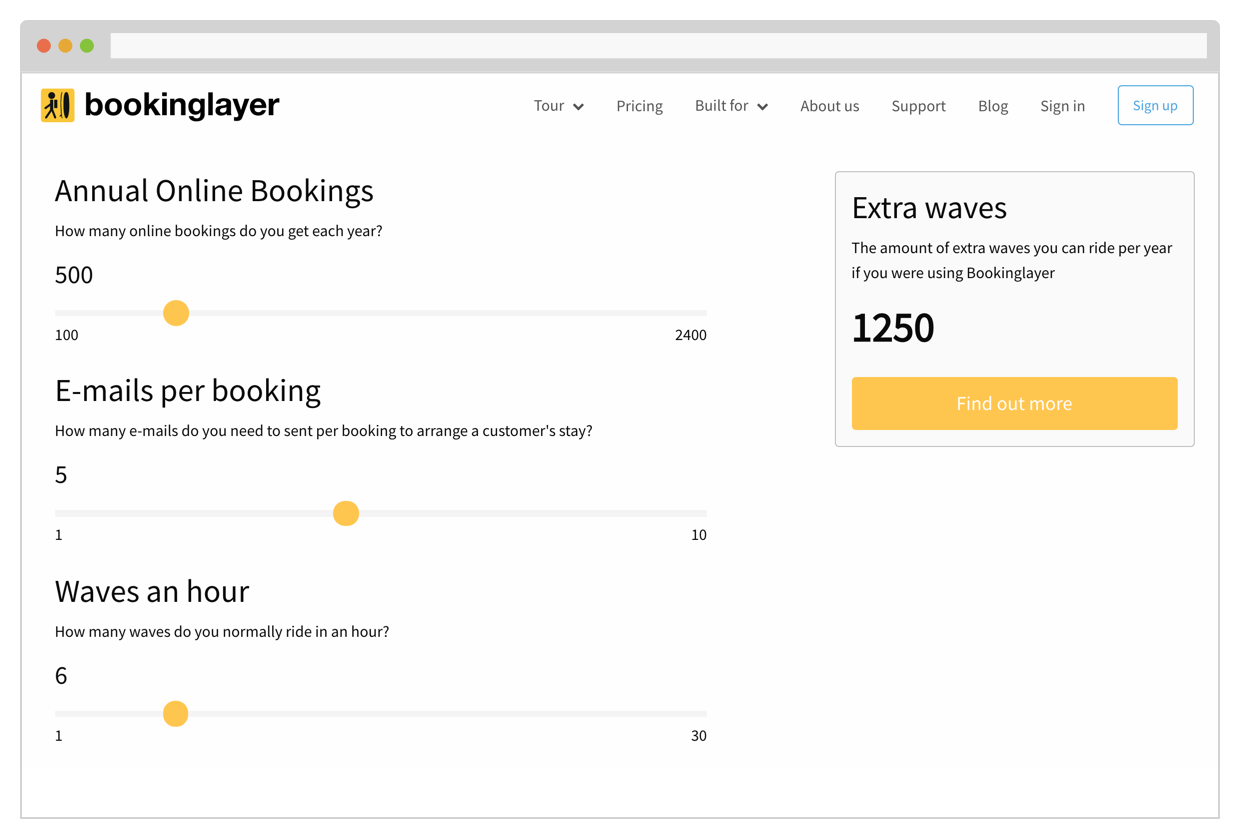Click Sign in in the navigation
Screen dimensions: 1240x840
pos(1062,106)
